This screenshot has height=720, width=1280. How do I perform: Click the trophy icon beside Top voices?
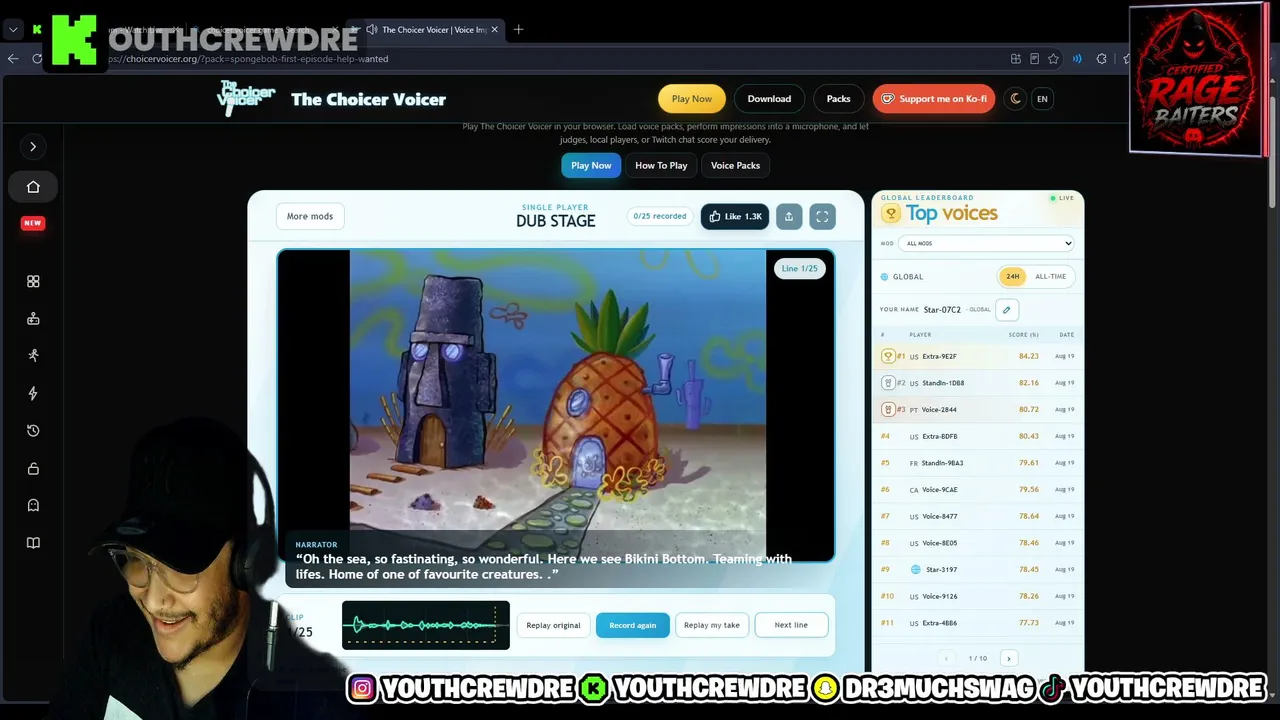(x=891, y=214)
